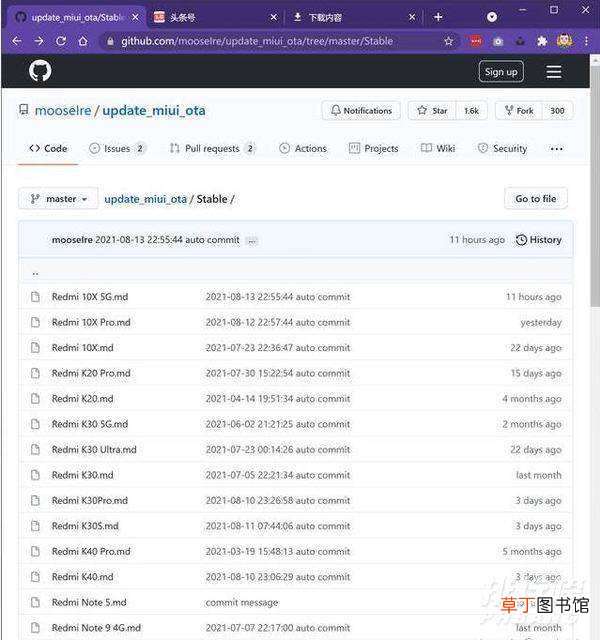Switch to the 头条号 tab
600x640 pixels.
coord(213,17)
